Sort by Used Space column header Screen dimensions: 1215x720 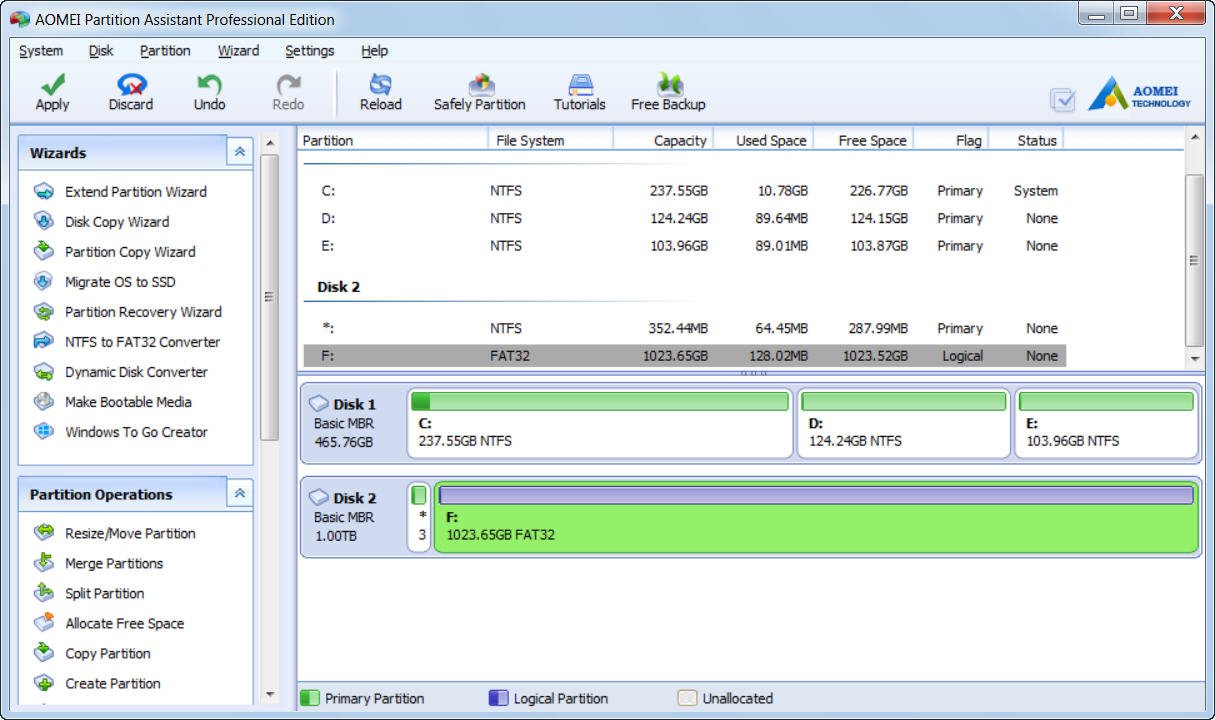click(x=763, y=141)
